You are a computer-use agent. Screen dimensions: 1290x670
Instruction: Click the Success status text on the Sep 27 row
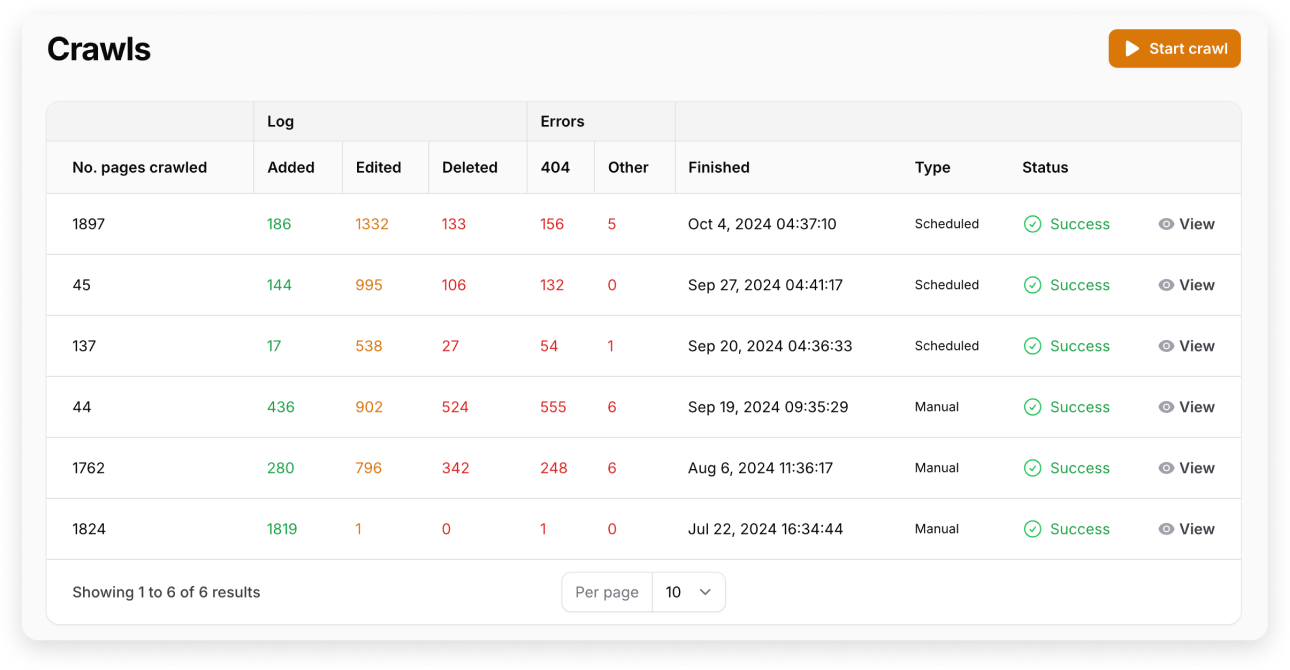coord(1081,285)
